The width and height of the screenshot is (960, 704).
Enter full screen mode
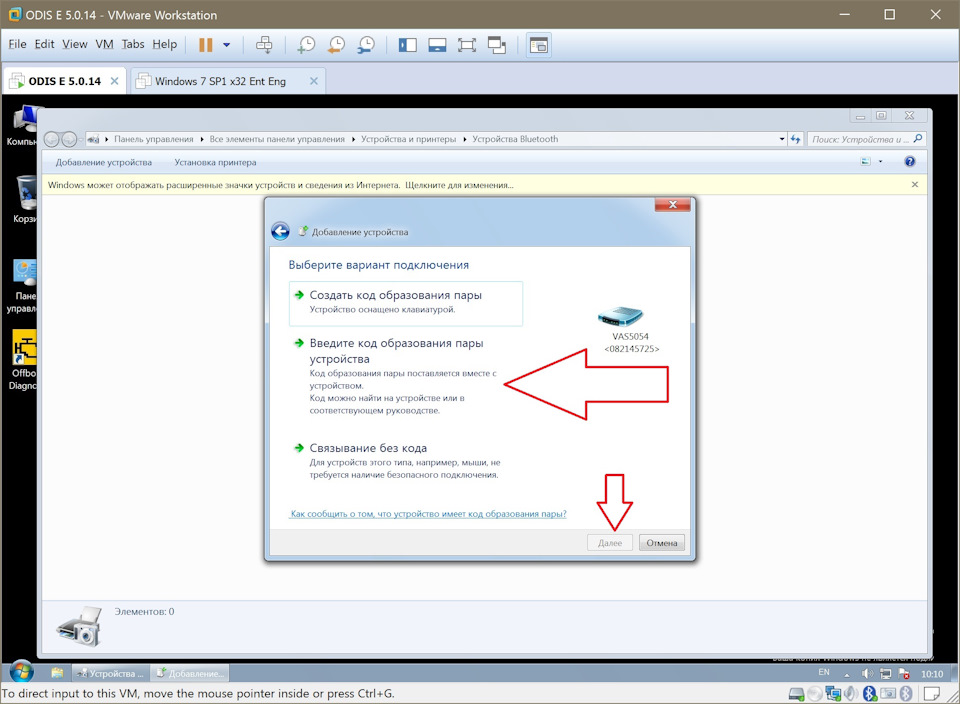click(x=467, y=45)
